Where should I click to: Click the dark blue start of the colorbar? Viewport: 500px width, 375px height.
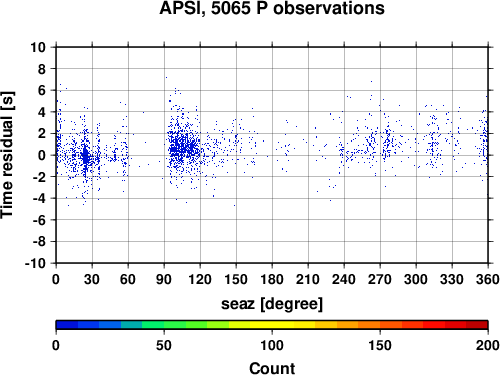click(67, 325)
